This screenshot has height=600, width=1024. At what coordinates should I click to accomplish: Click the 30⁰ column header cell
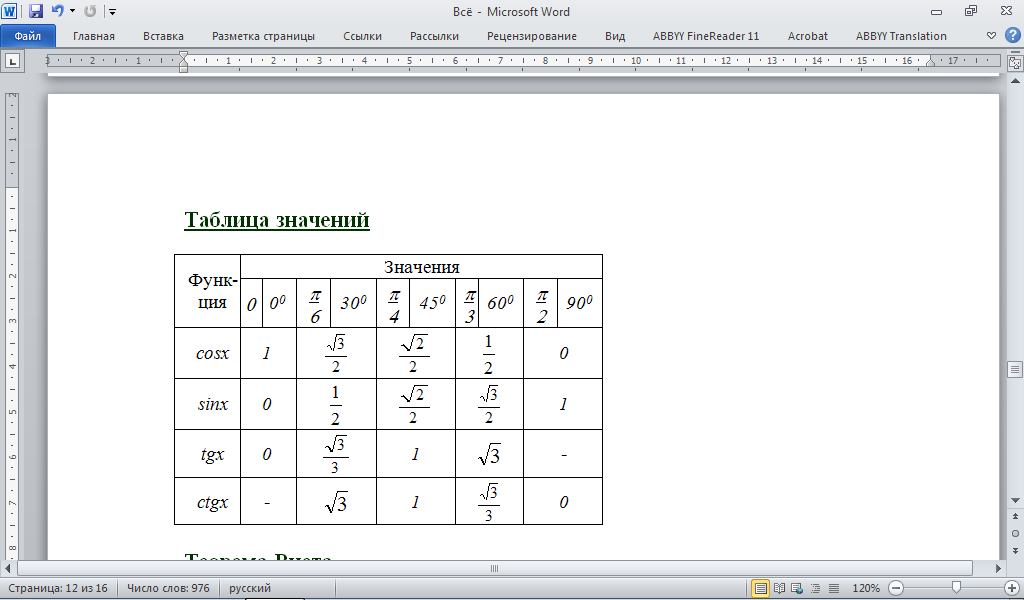pyautogui.click(x=353, y=303)
